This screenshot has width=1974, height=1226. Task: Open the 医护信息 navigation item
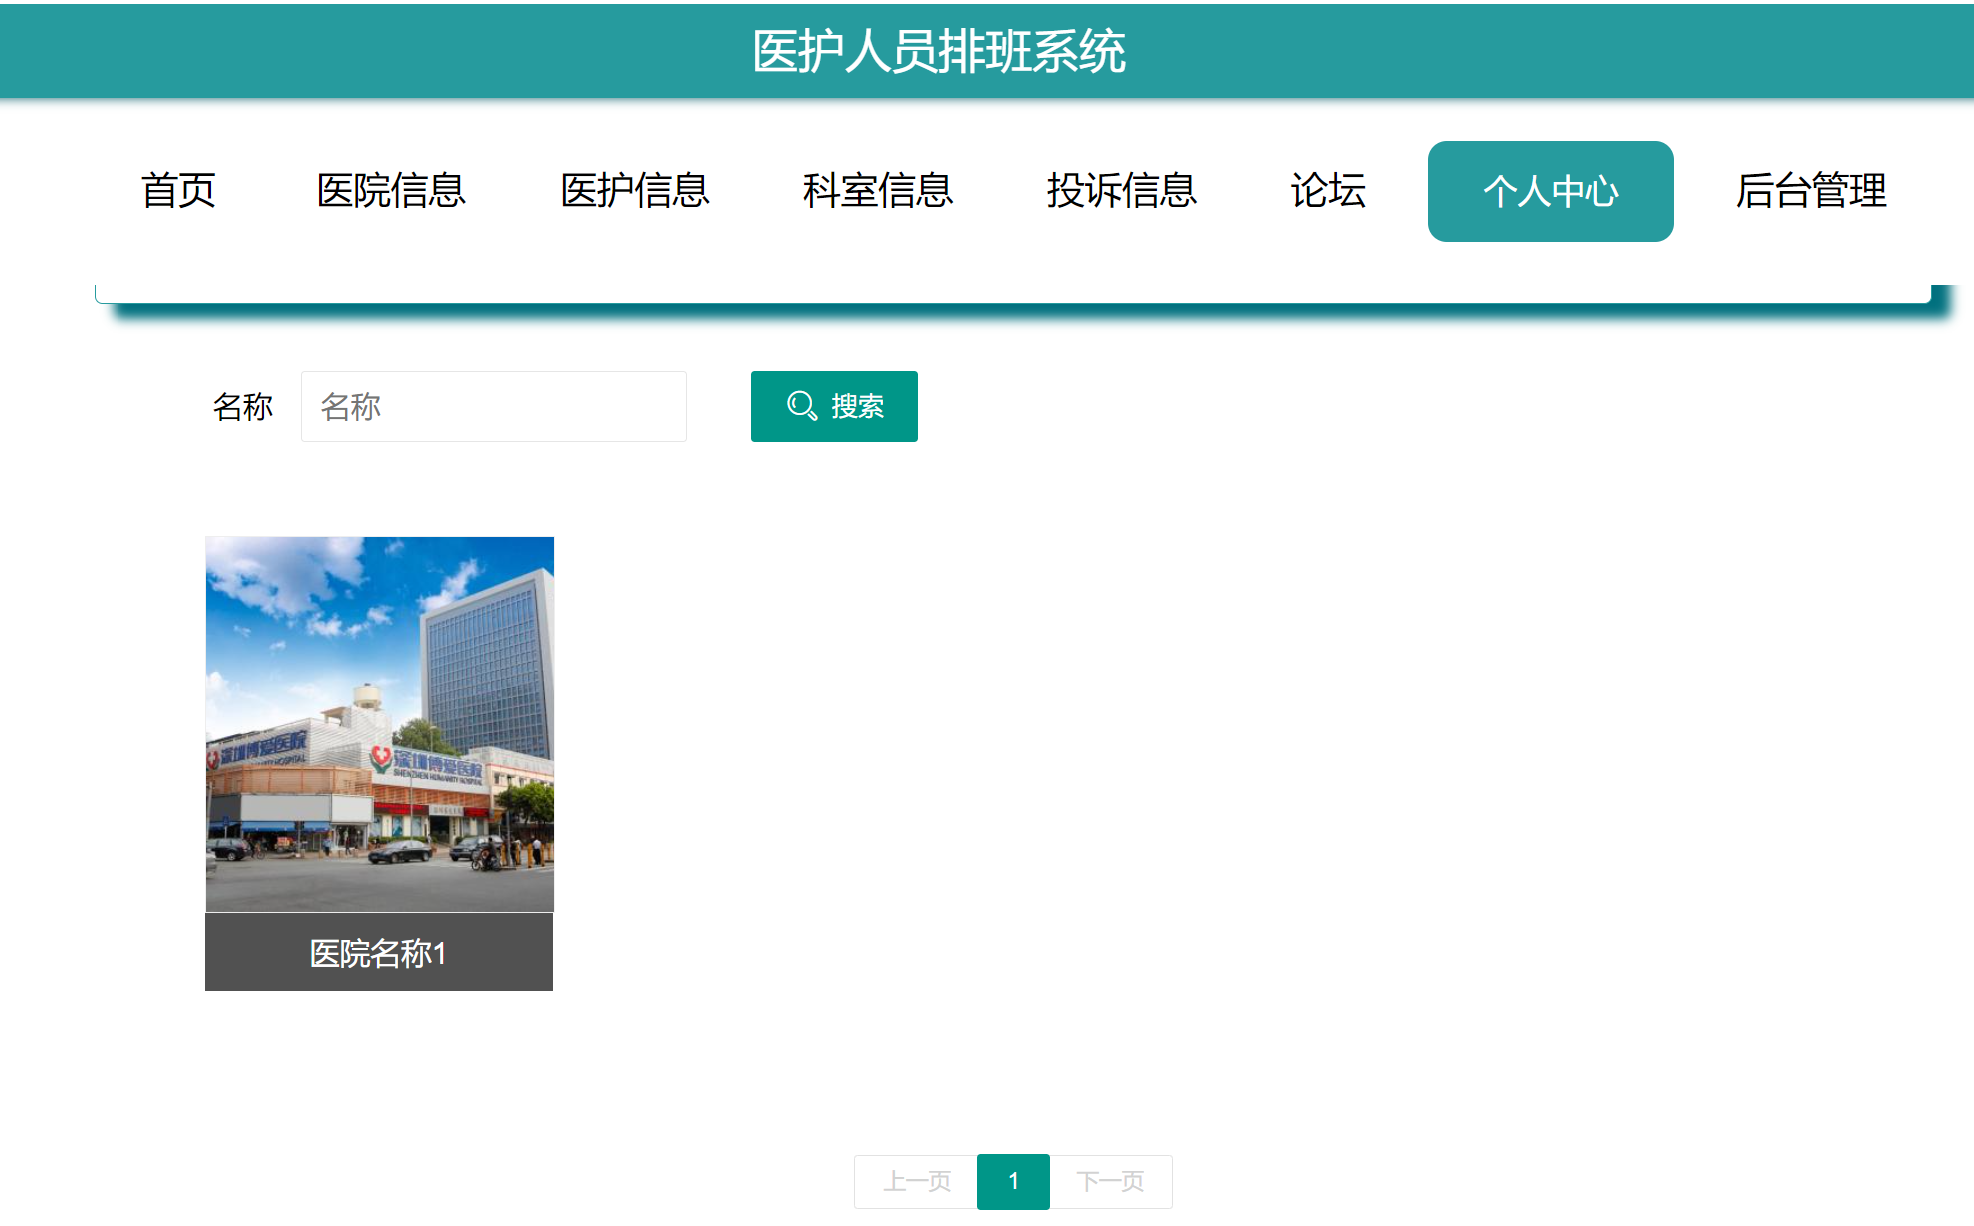(x=636, y=191)
